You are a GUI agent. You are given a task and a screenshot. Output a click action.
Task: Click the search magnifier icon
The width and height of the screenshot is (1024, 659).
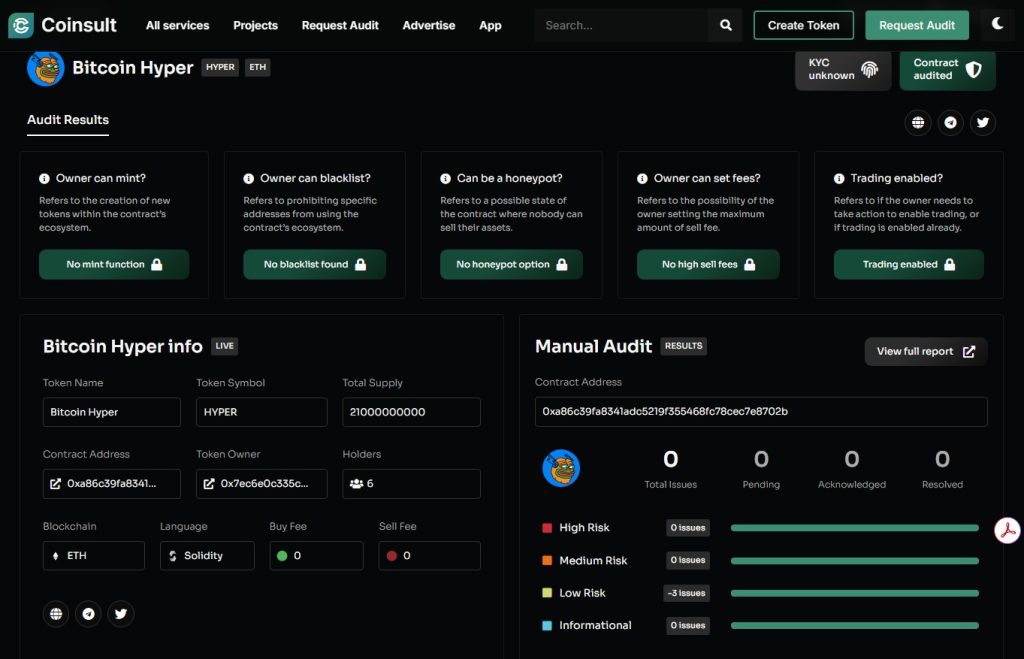coord(726,25)
